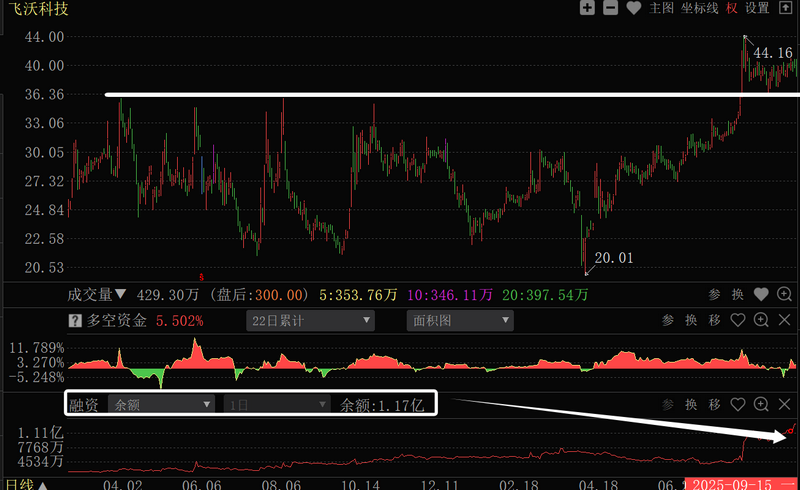The image size is (800, 490).
Task: Click the 2025-09-15 date marker on timeline
Action: click(x=732, y=483)
